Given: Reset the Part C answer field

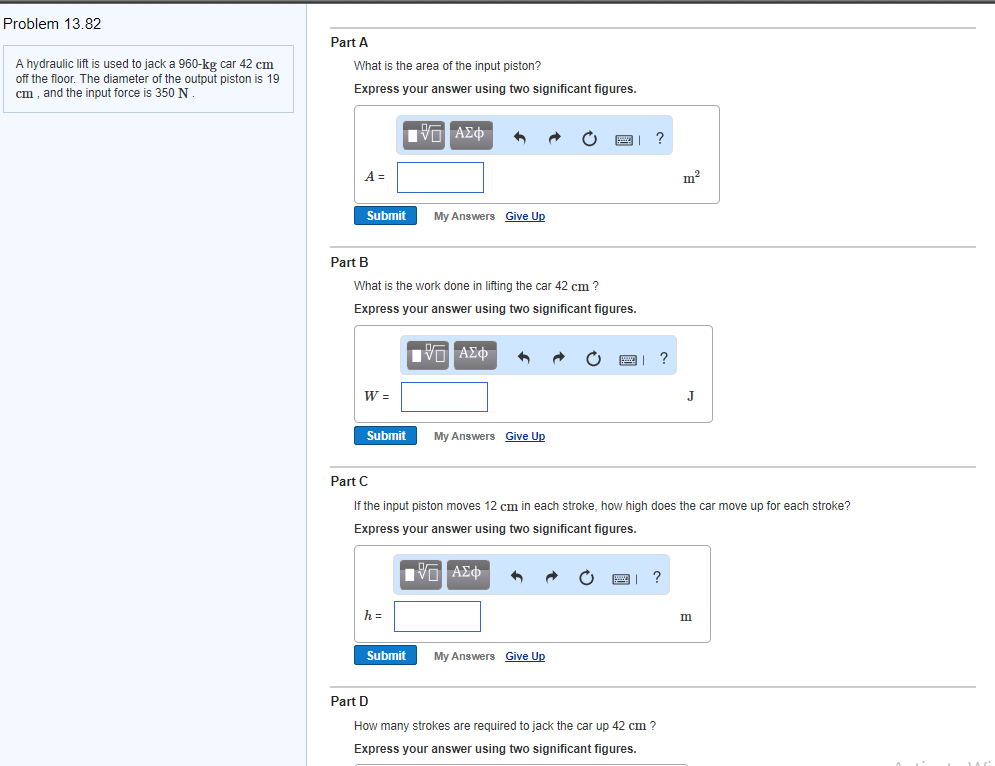Looking at the screenshot, I should tap(586, 578).
